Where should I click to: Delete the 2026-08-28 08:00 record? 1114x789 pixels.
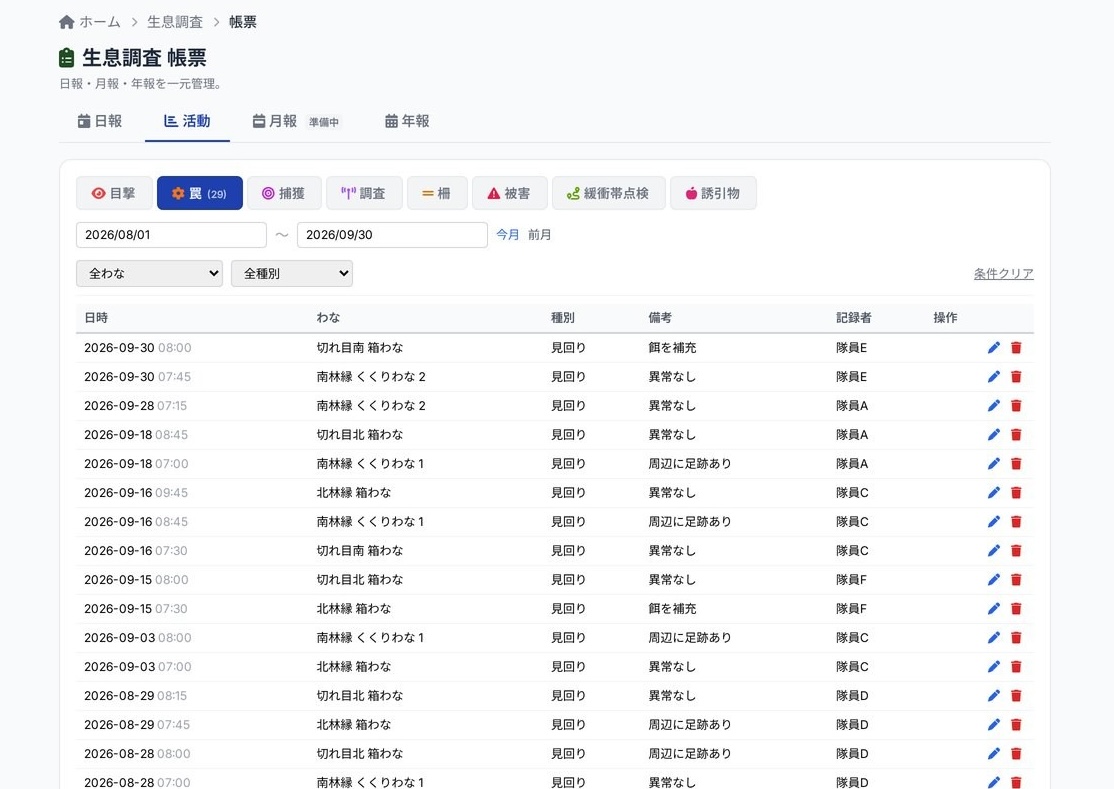[x=1016, y=753]
